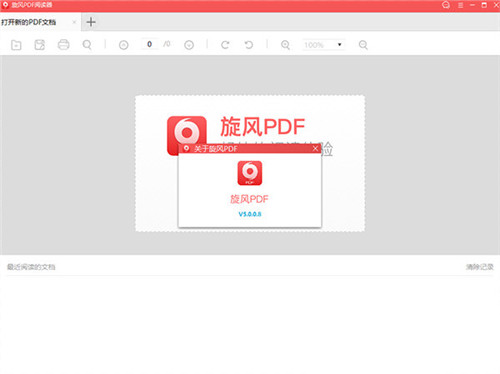Rotate page counterclockwise

[x=249, y=45]
